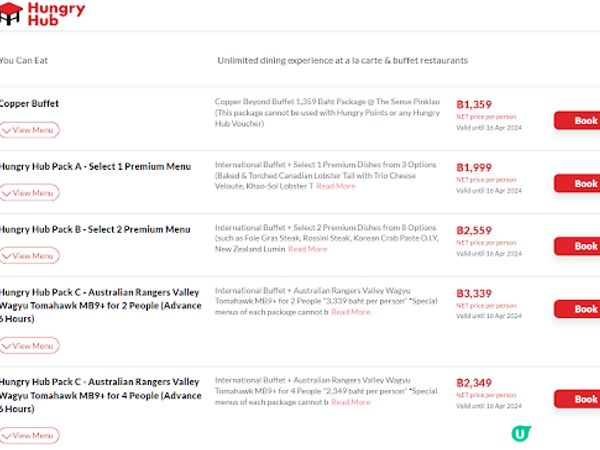Screen dimensions: 600x450
Task: Open View Menu under Hungry Hub Pack B
Action: 30,256
